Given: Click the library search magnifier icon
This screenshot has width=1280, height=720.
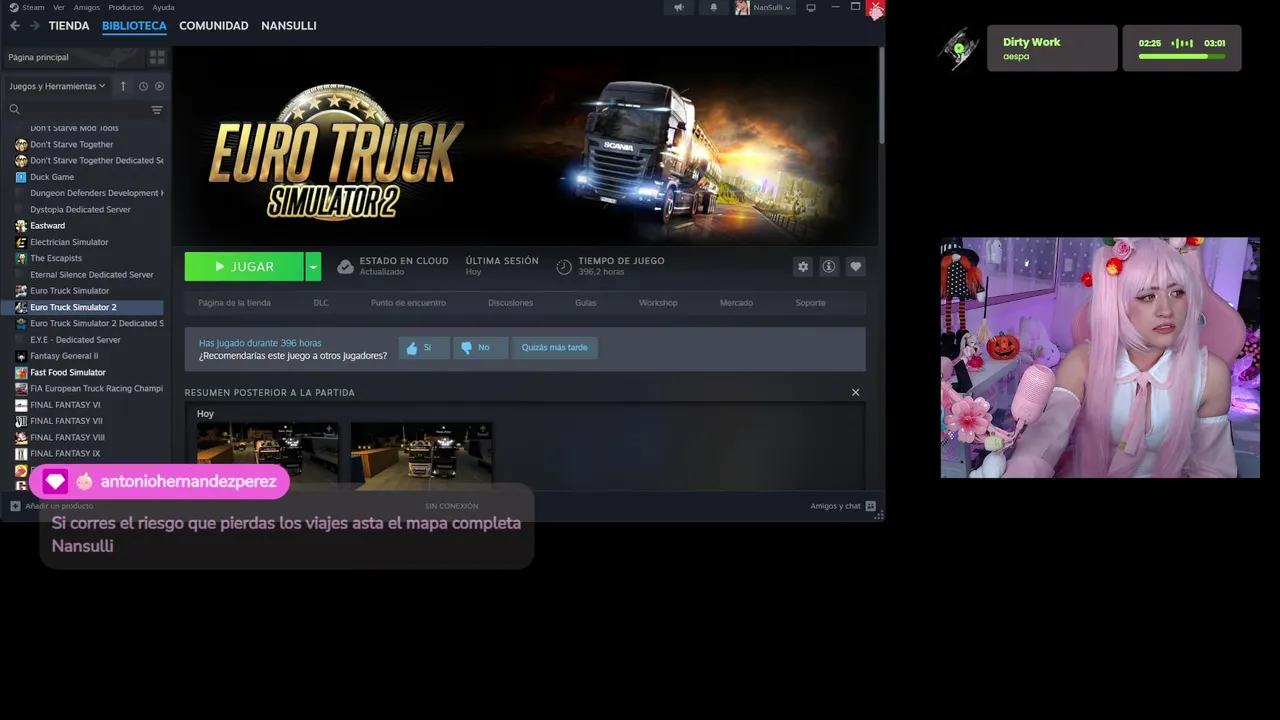Looking at the screenshot, I should click(x=14, y=110).
